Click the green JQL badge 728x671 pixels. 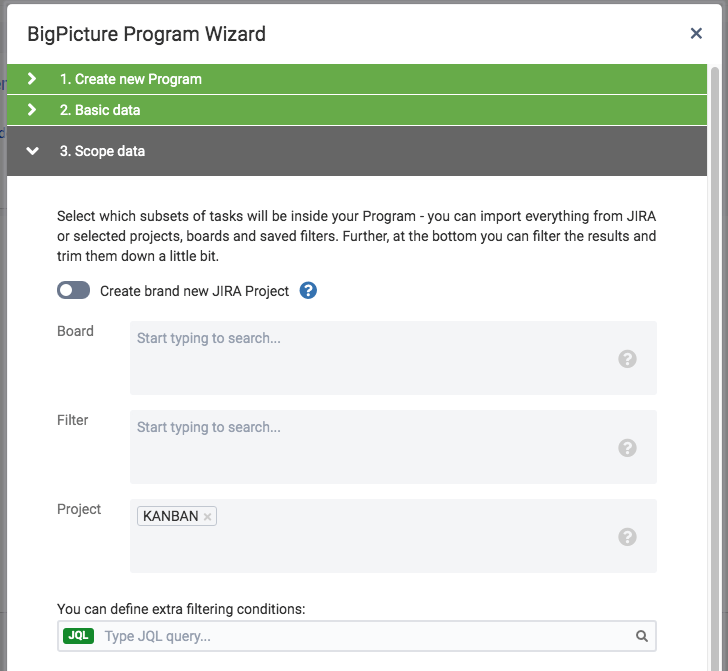click(x=79, y=636)
